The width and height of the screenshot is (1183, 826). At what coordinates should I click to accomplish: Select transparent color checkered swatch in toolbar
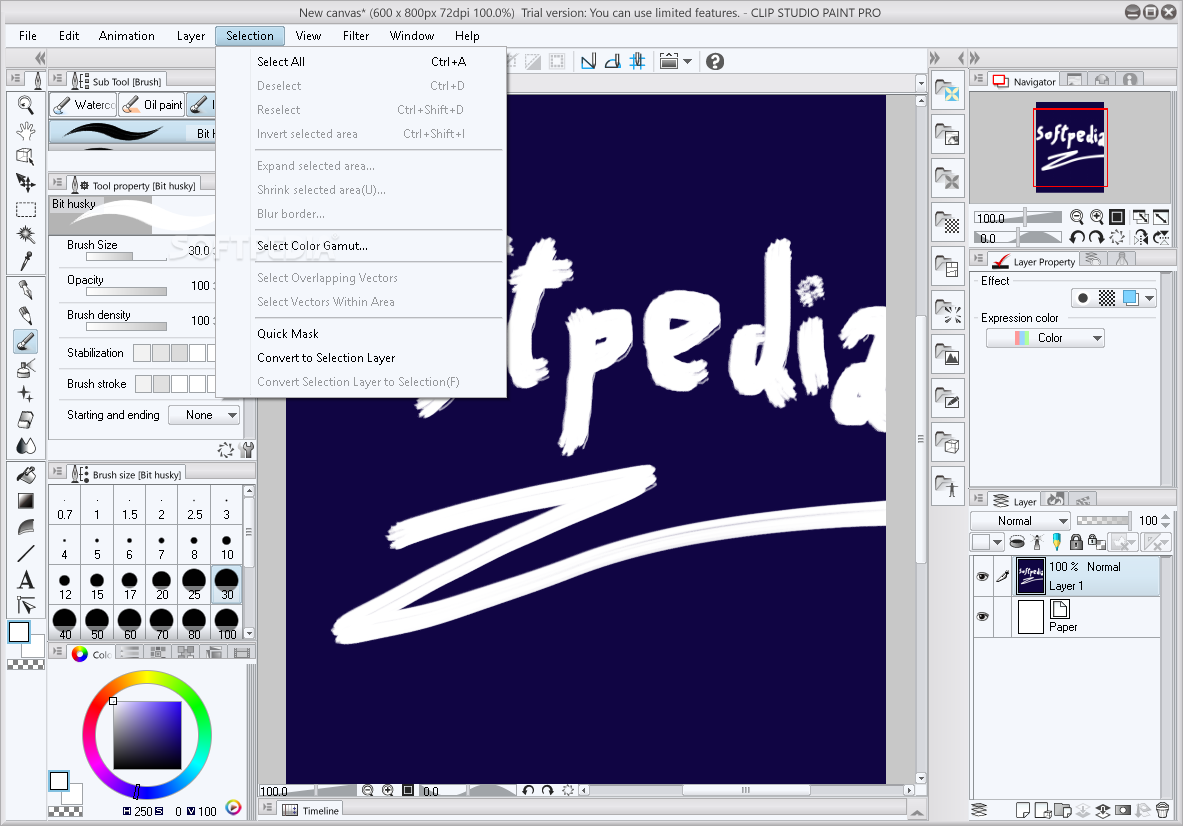click(26, 665)
